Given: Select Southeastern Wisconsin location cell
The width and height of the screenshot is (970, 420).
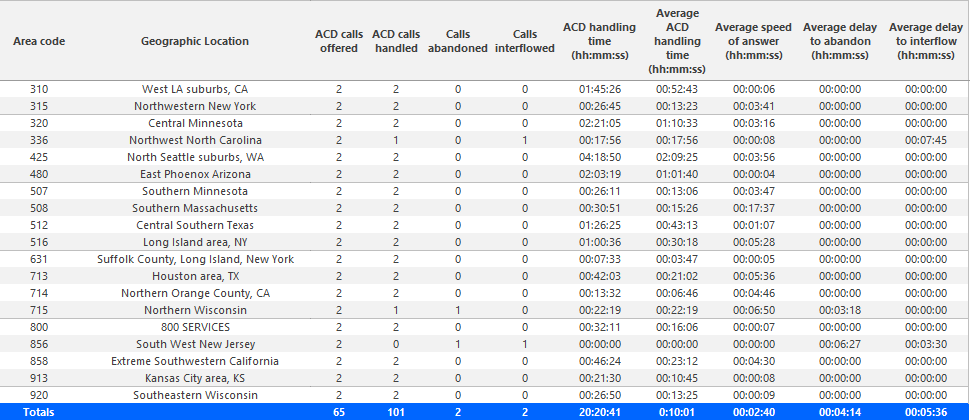Looking at the screenshot, I should (195, 395).
